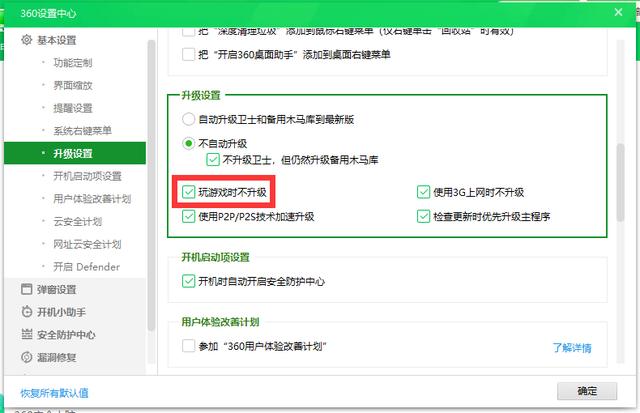This screenshot has width=640, height=413.
Task: Click the 确定 button
Action: point(587,391)
